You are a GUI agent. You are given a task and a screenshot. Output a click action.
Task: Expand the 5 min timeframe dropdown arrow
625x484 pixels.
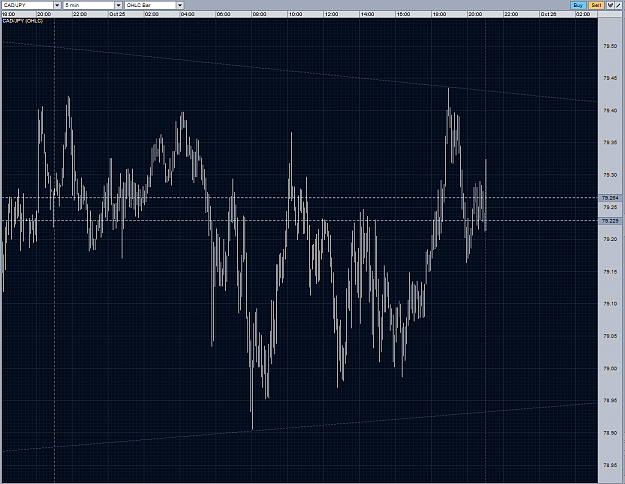pyautogui.click(x=118, y=5)
